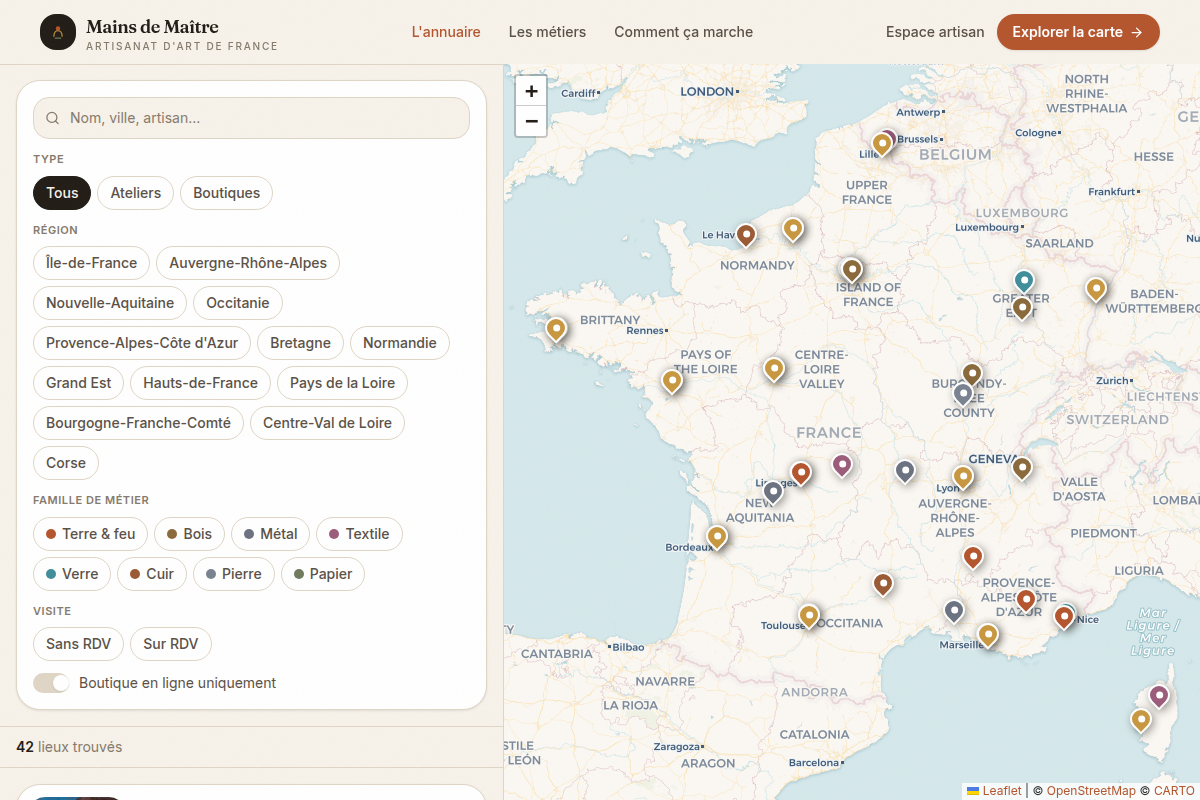Filter by Papier craft family
1200x800 pixels.
[323, 574]
